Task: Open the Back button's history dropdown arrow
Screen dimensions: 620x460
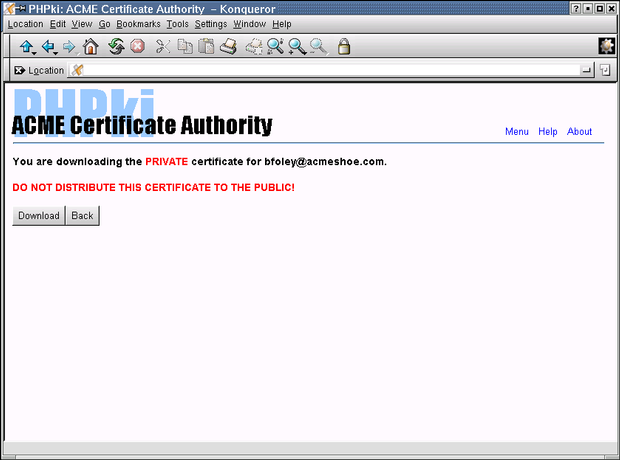Action: 56,53
